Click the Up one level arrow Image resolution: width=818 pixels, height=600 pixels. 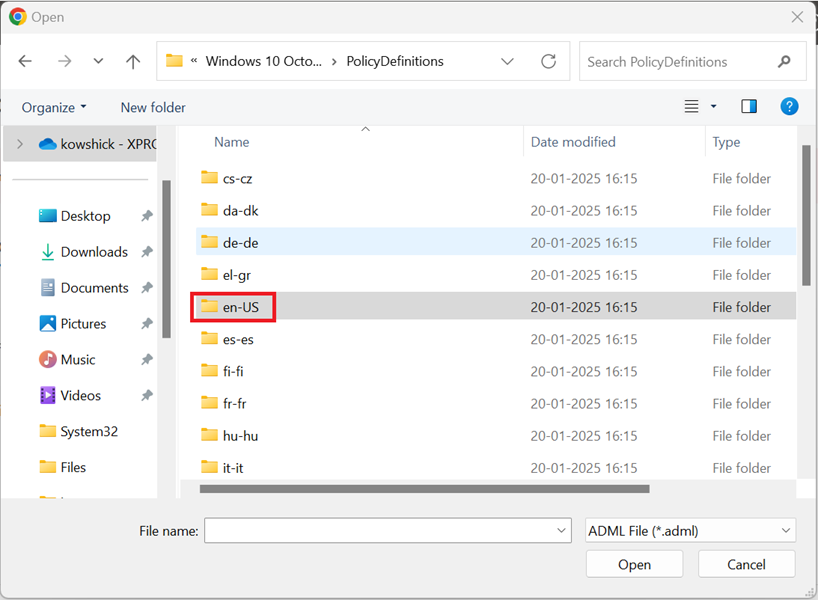(133, 62)
